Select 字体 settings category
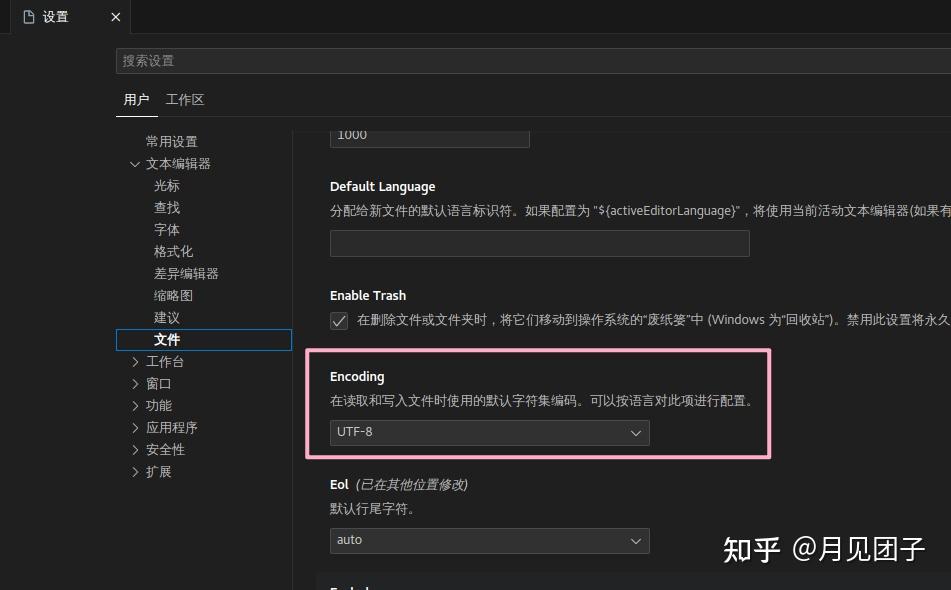 point(166,229)
